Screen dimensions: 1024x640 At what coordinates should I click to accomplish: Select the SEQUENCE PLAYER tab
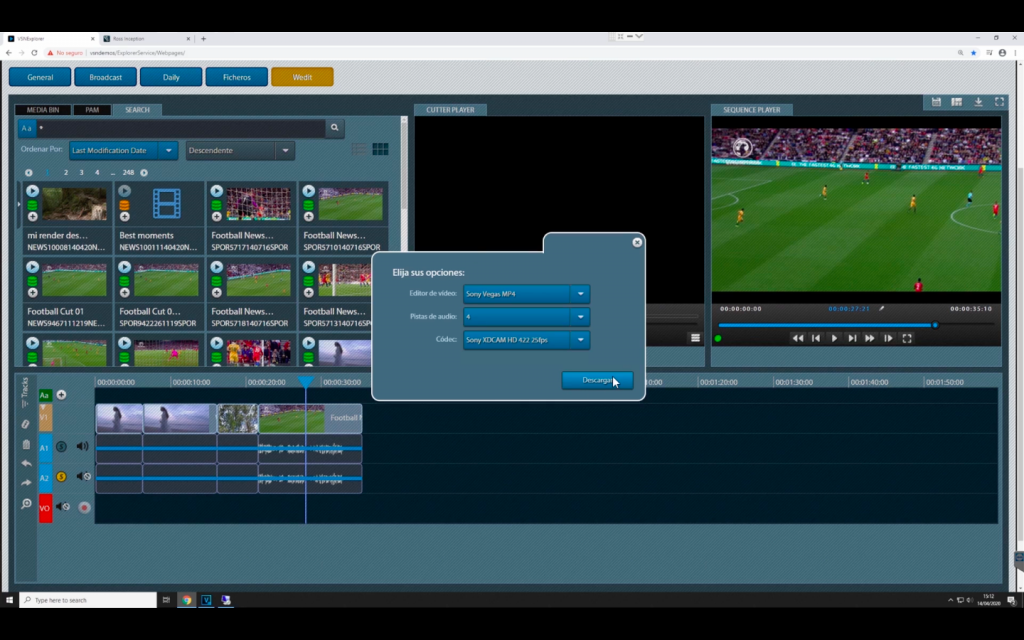point(752,110)
